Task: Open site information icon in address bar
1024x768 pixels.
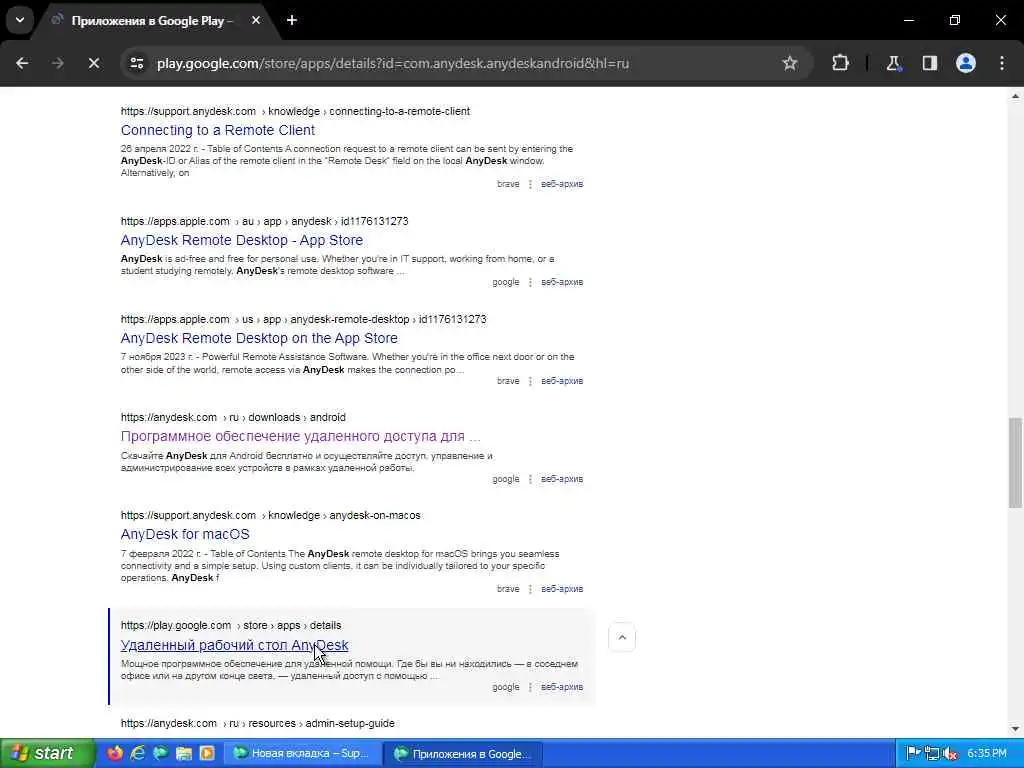Action: pyautogui.click(x=137, y=63)
